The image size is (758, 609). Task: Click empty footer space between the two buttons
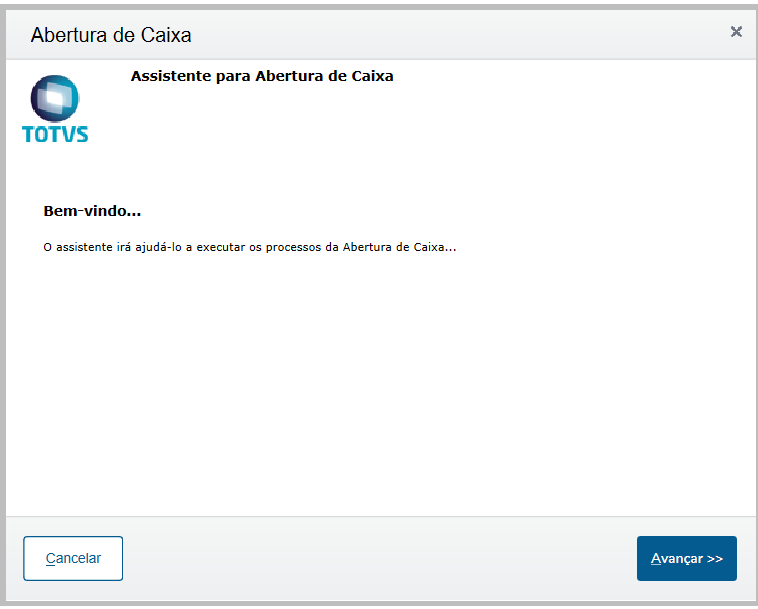[x=380, y=558]
